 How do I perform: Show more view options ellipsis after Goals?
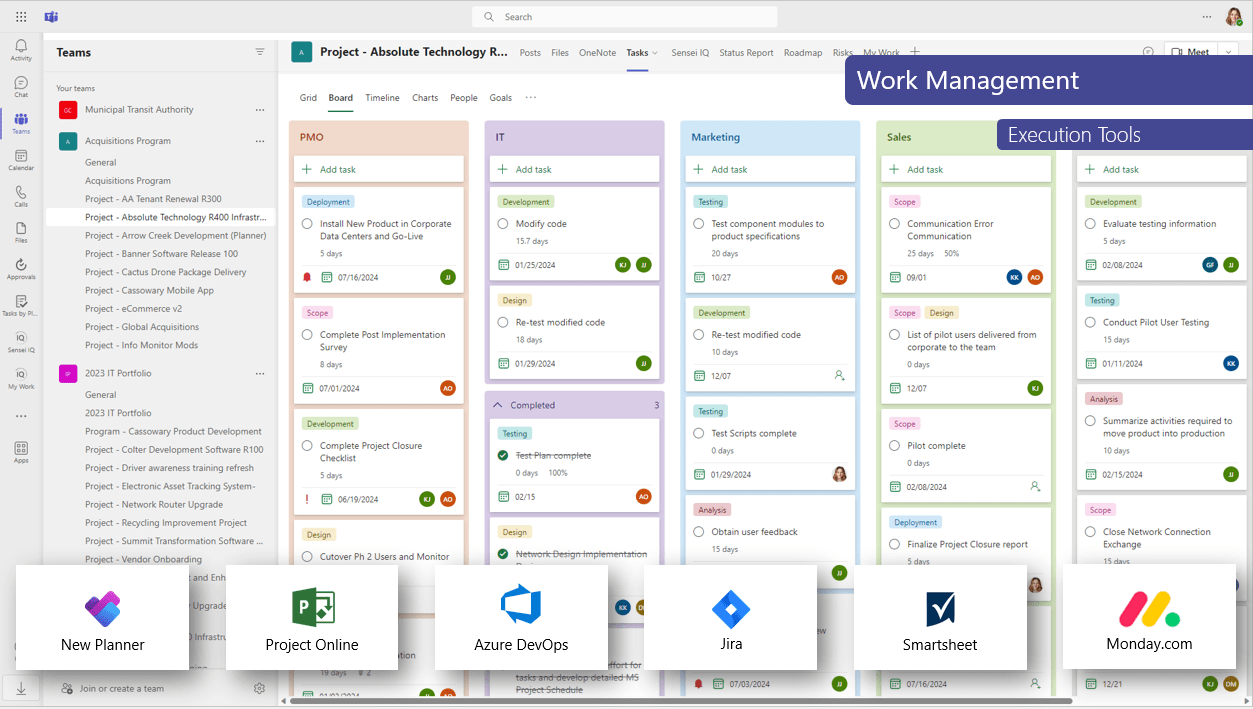click(531, 98)
